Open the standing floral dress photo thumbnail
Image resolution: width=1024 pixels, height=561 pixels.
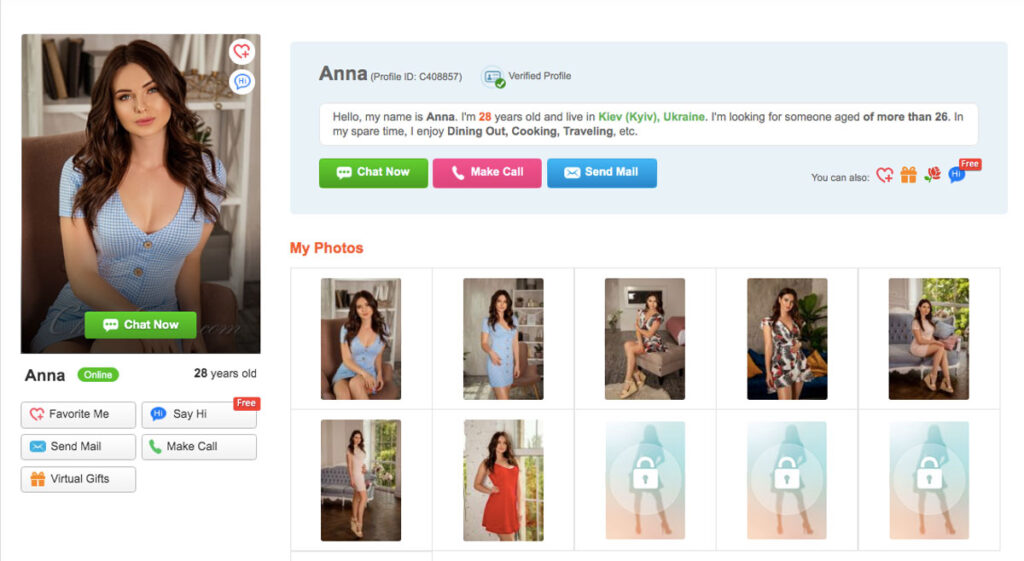[787, 339]
